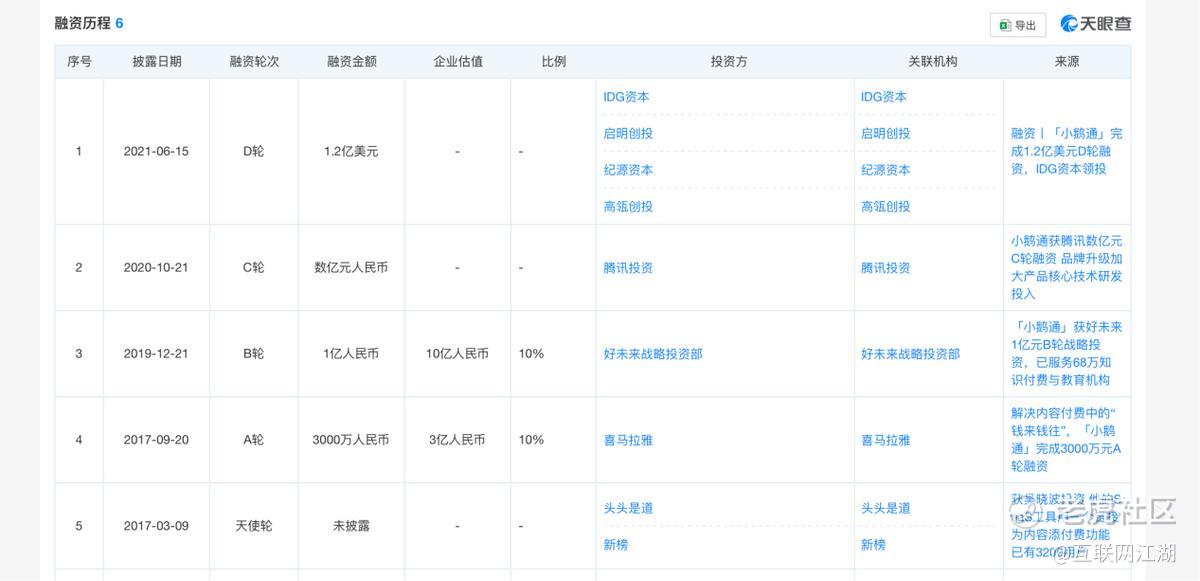Click the 3000万人民币 amount cell
The image size is (1200, 581).
pyautogui.click(x=351, y=440)
